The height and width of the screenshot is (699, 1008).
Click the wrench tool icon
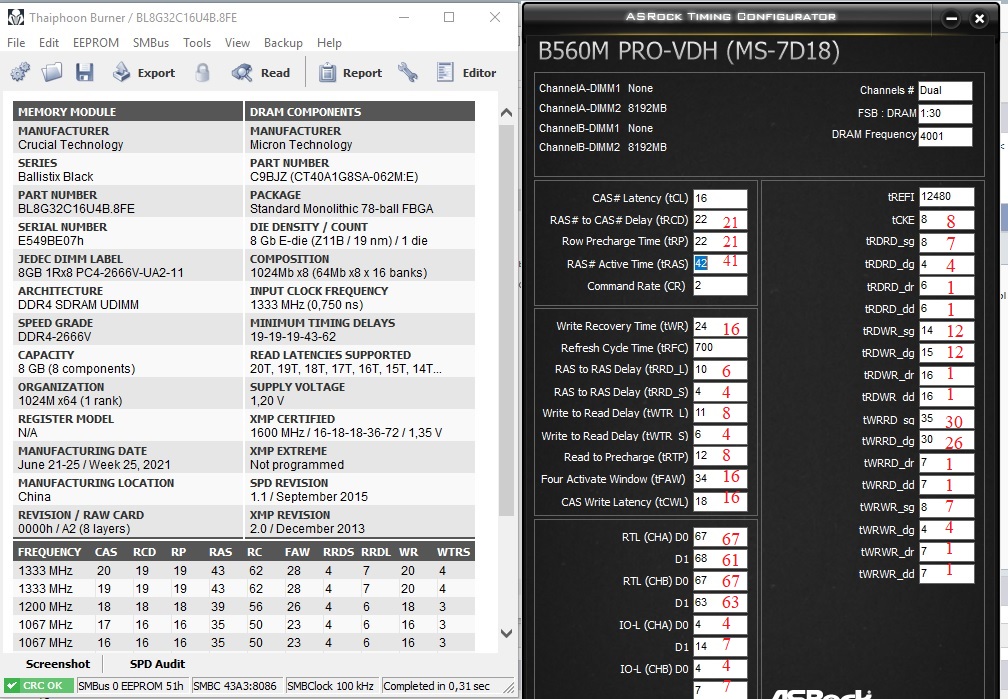(408, 72)
